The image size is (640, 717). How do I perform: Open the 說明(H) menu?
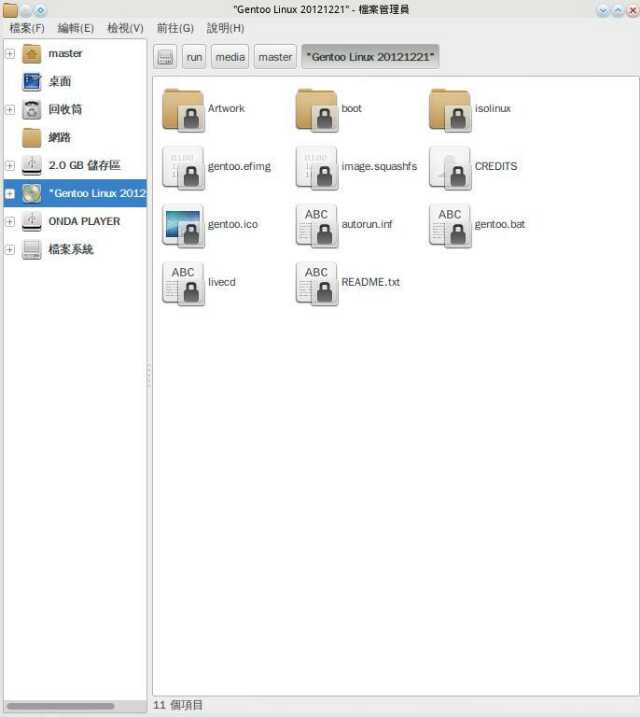(225, 28)
